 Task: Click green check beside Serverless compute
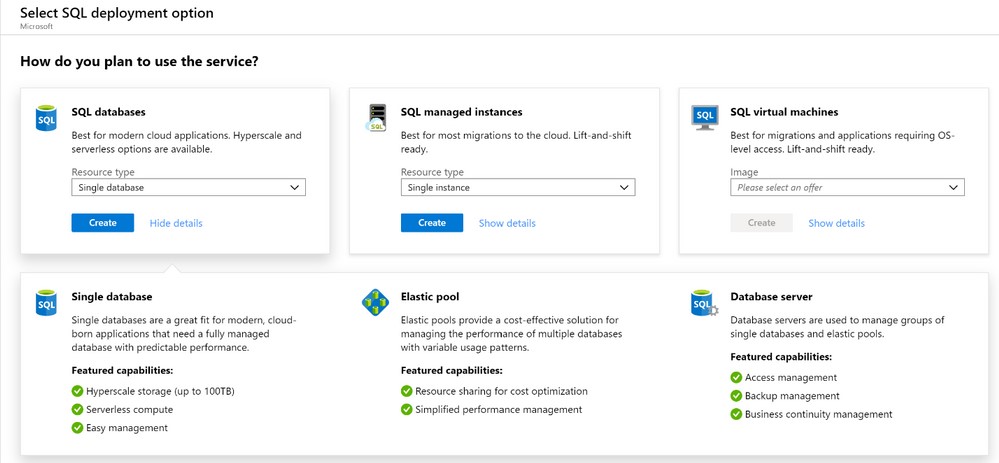pos(77,409)
